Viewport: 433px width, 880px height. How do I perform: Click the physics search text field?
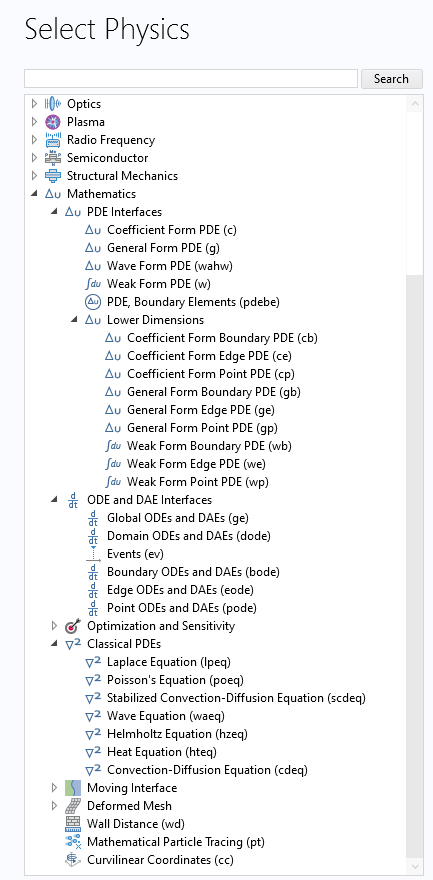point(191,79)
